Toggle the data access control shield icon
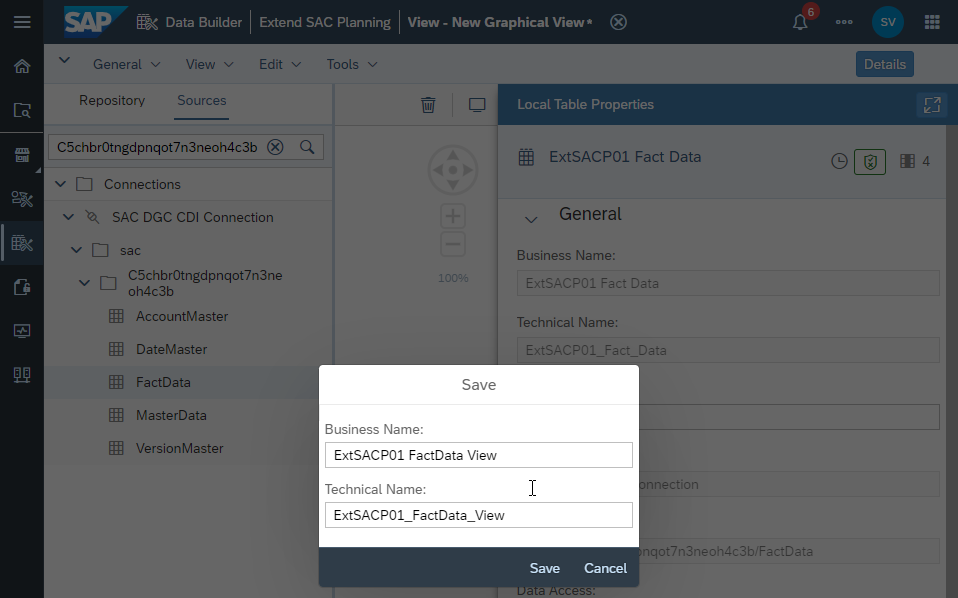 point(870,161)
